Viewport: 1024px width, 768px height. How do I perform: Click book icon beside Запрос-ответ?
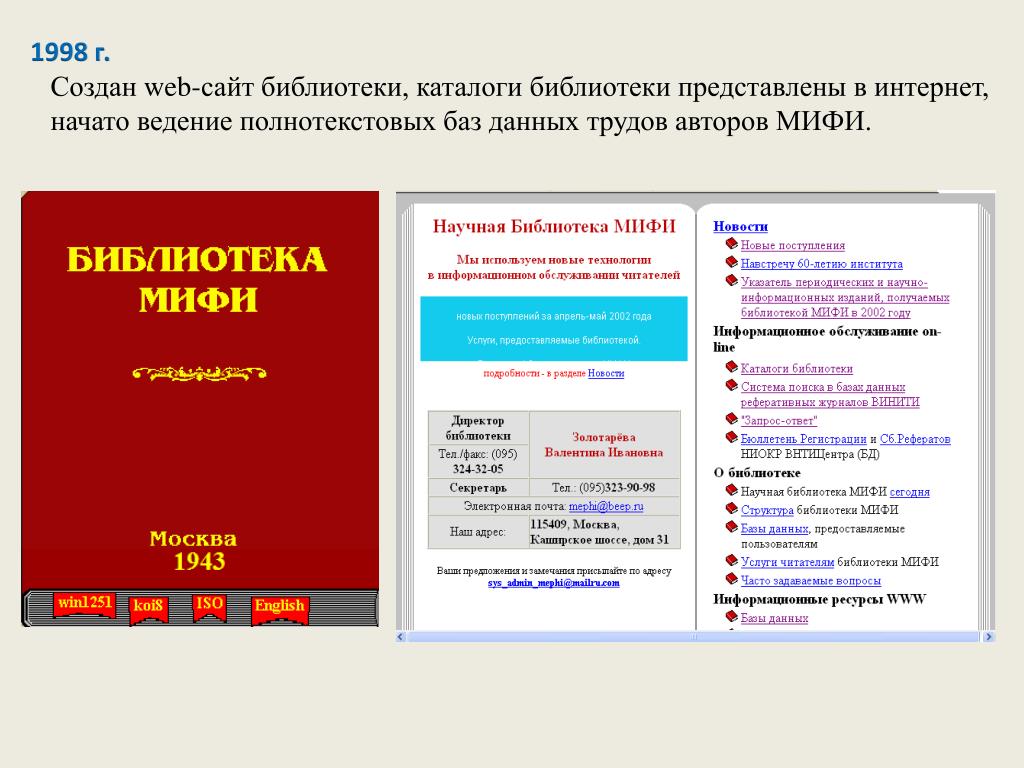click(731, 419)
